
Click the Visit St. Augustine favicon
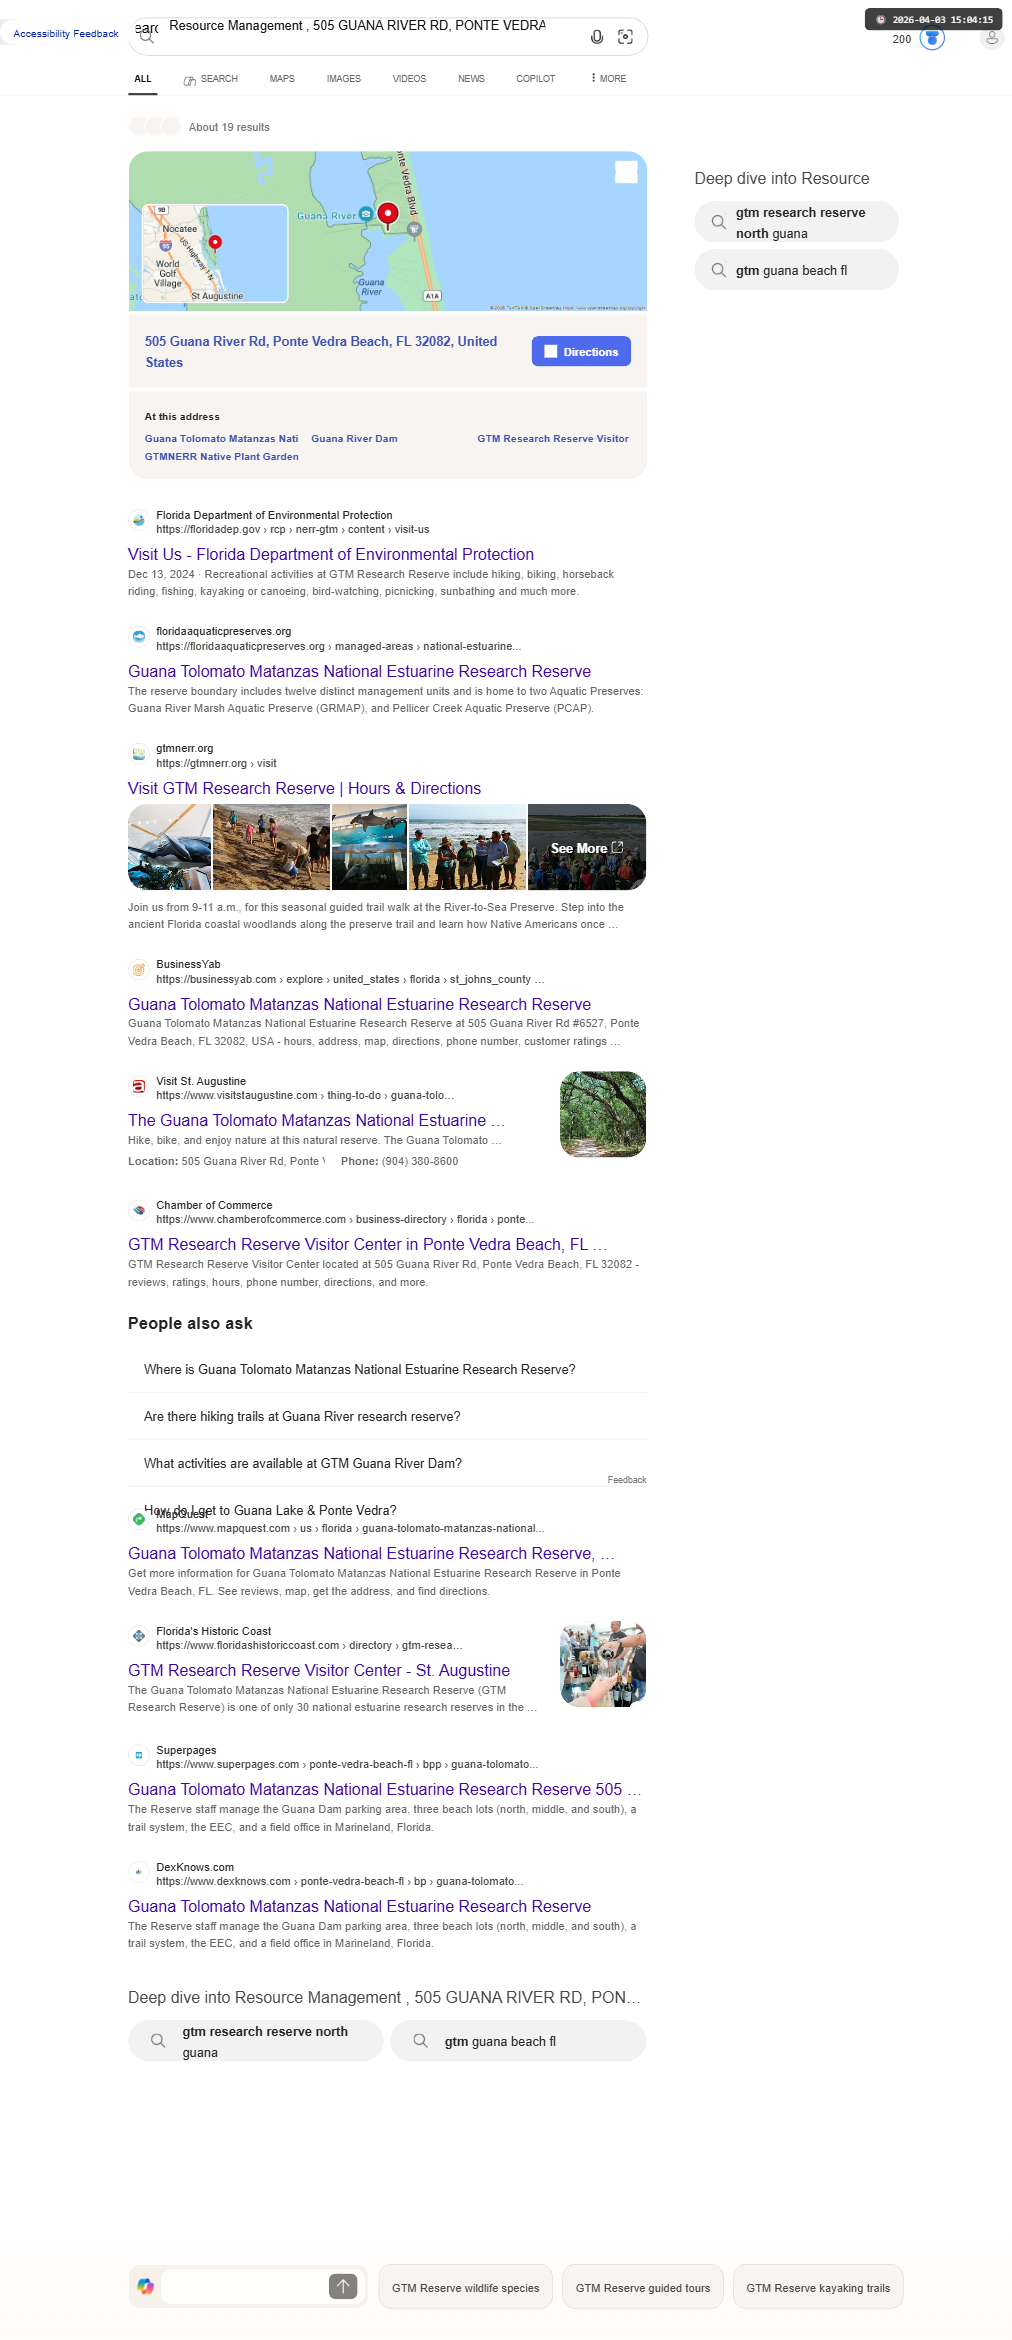tap(139, 1086)
